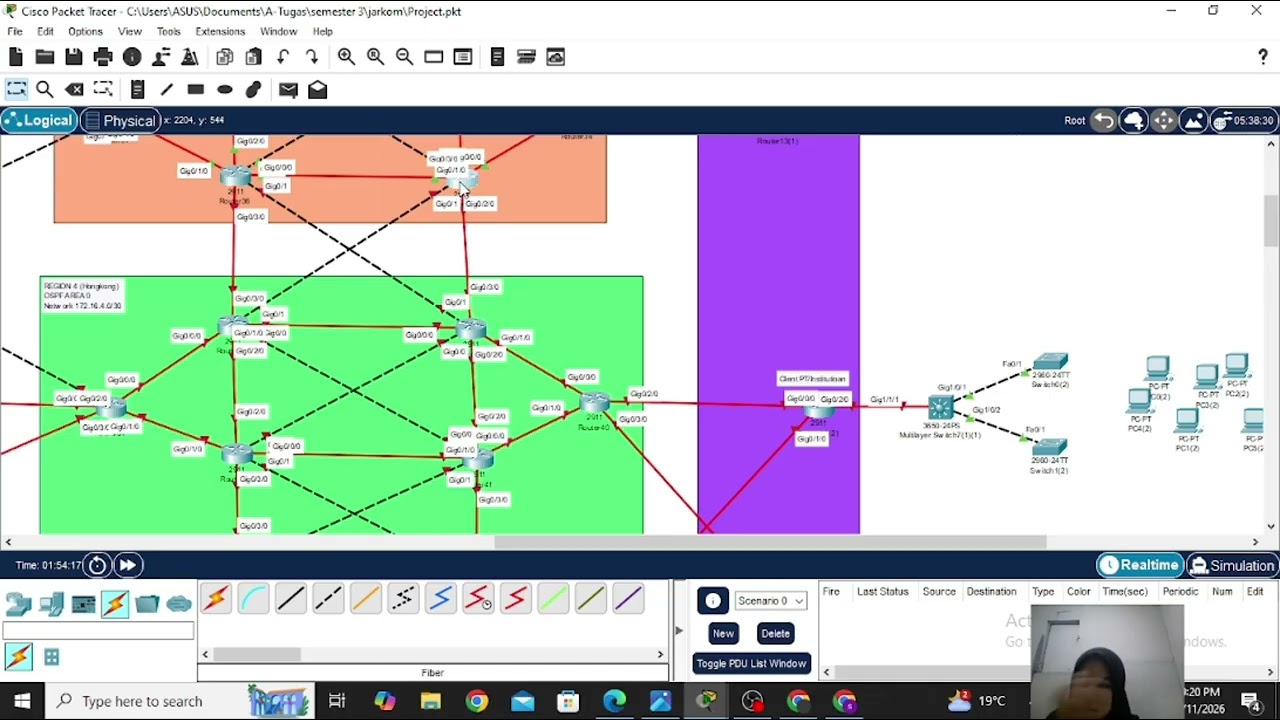
Task: Save the project with the floppy disk icon
Action: pos(74,57)
